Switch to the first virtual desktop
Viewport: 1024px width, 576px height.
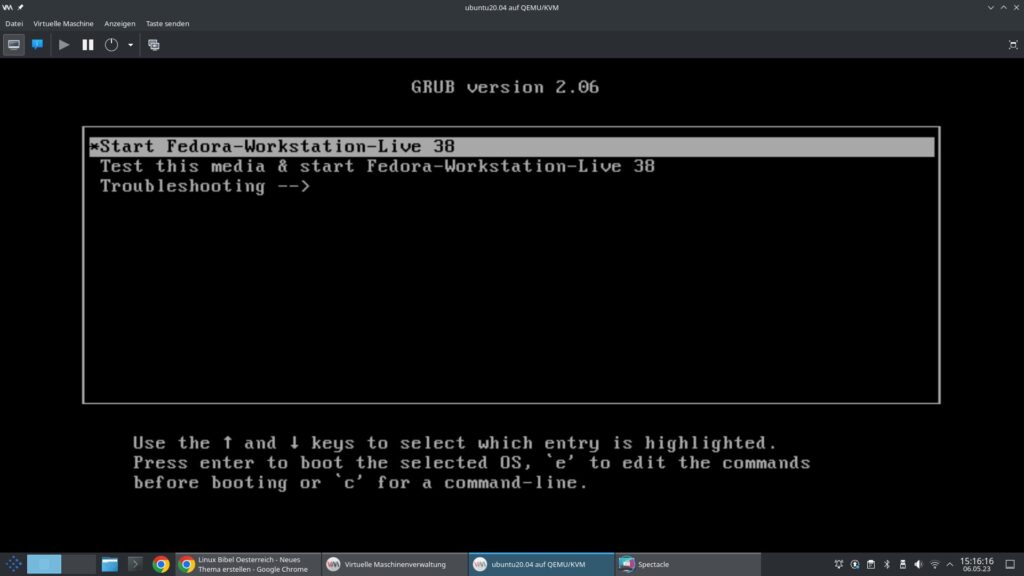pos(44,564)
